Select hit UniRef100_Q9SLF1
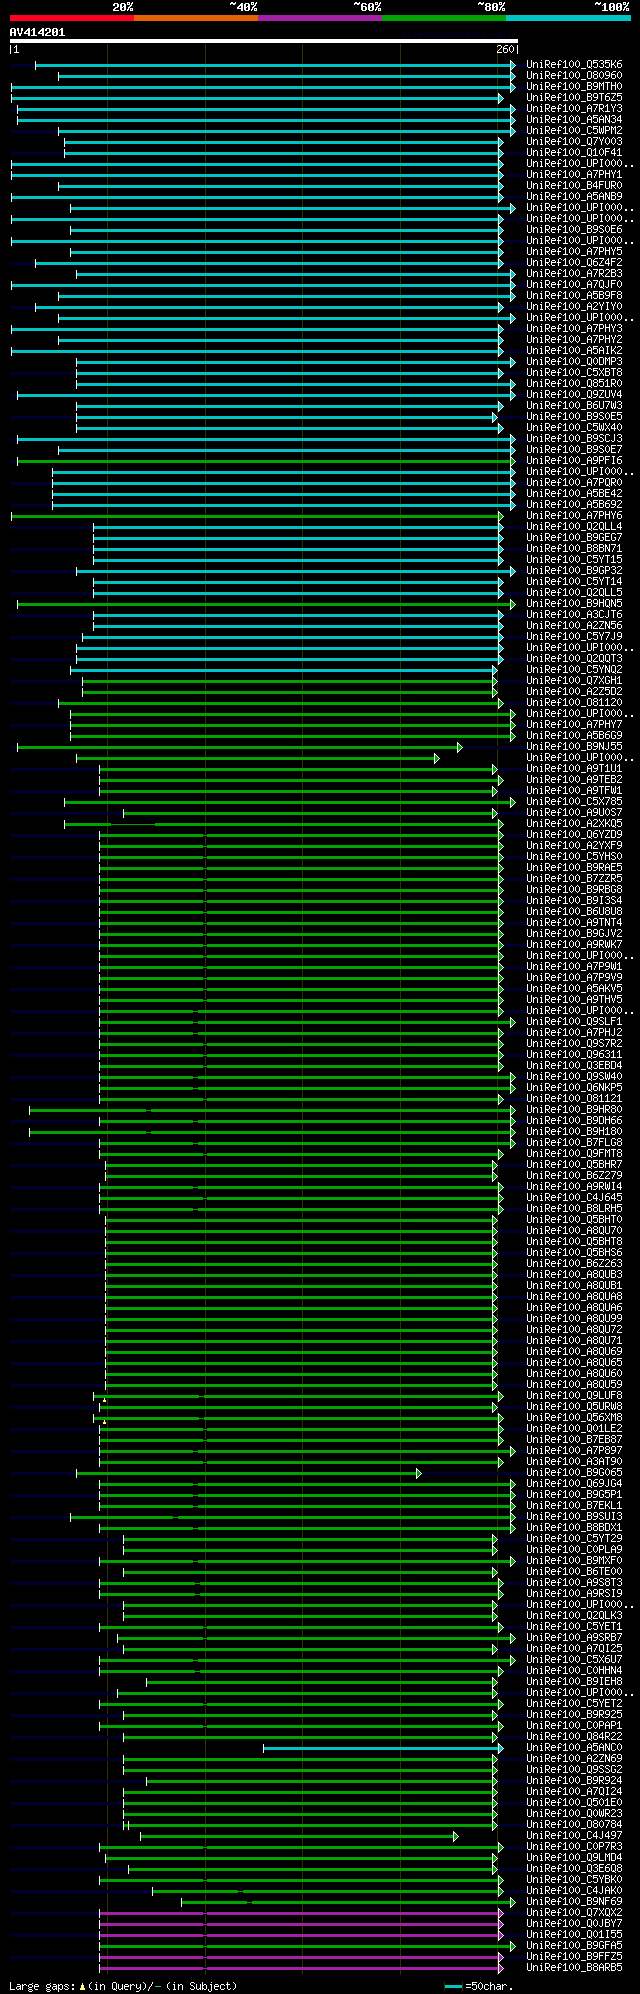 pos(574,1022)
